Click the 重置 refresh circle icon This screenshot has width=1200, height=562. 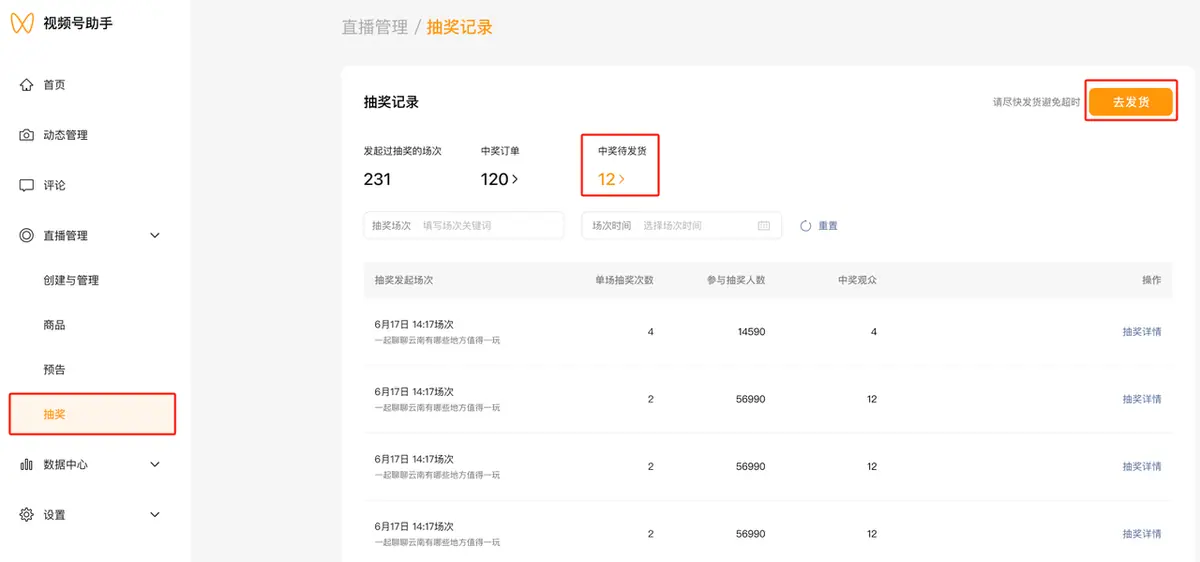806,226
